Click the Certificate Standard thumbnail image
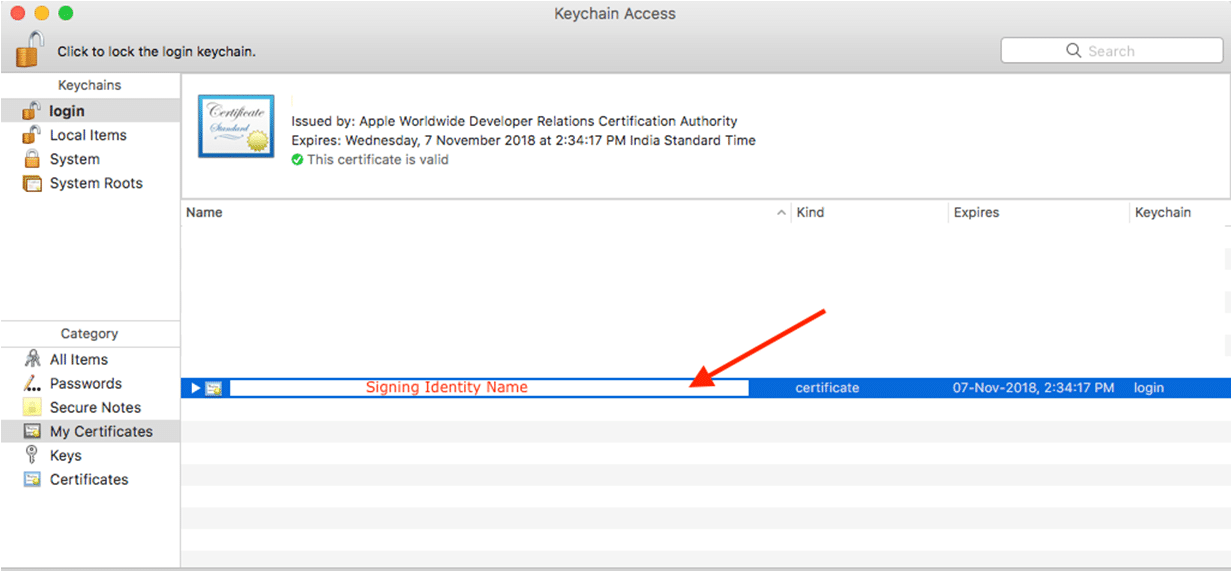1232x572 pixels. point(236,126)
